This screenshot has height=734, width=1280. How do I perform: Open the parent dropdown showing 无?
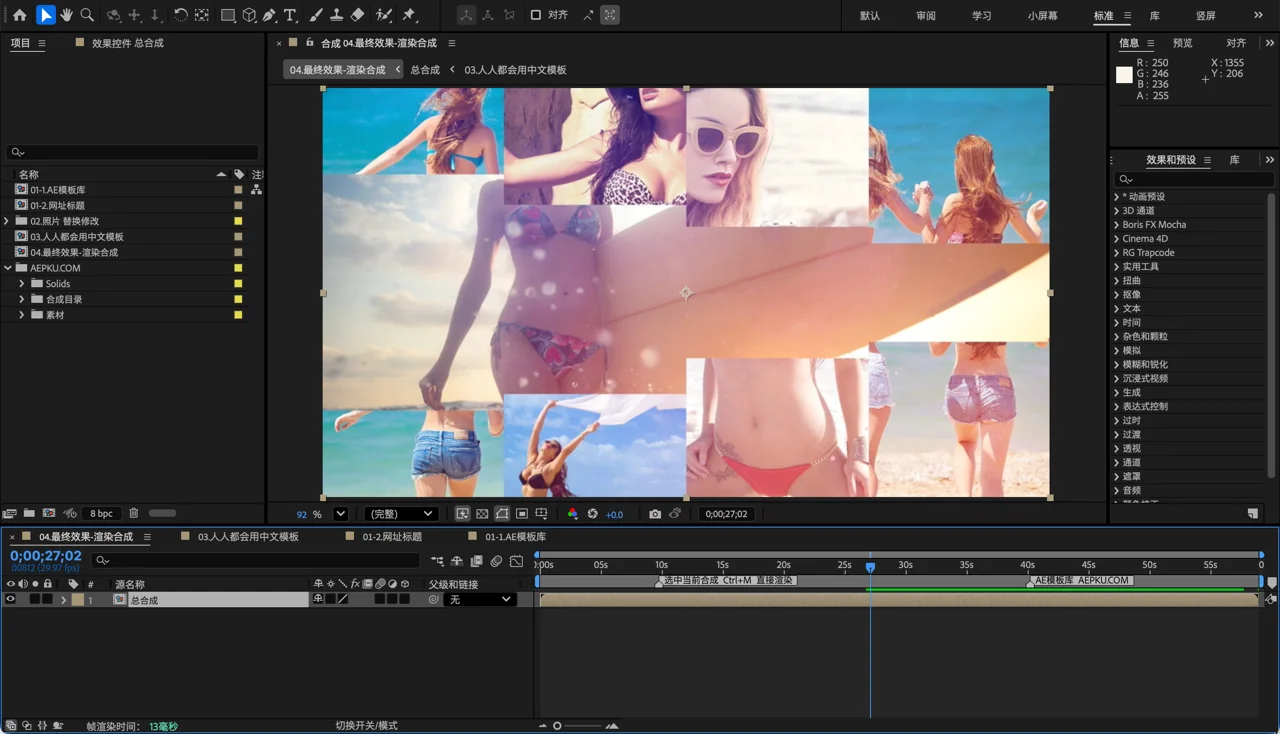479,600
